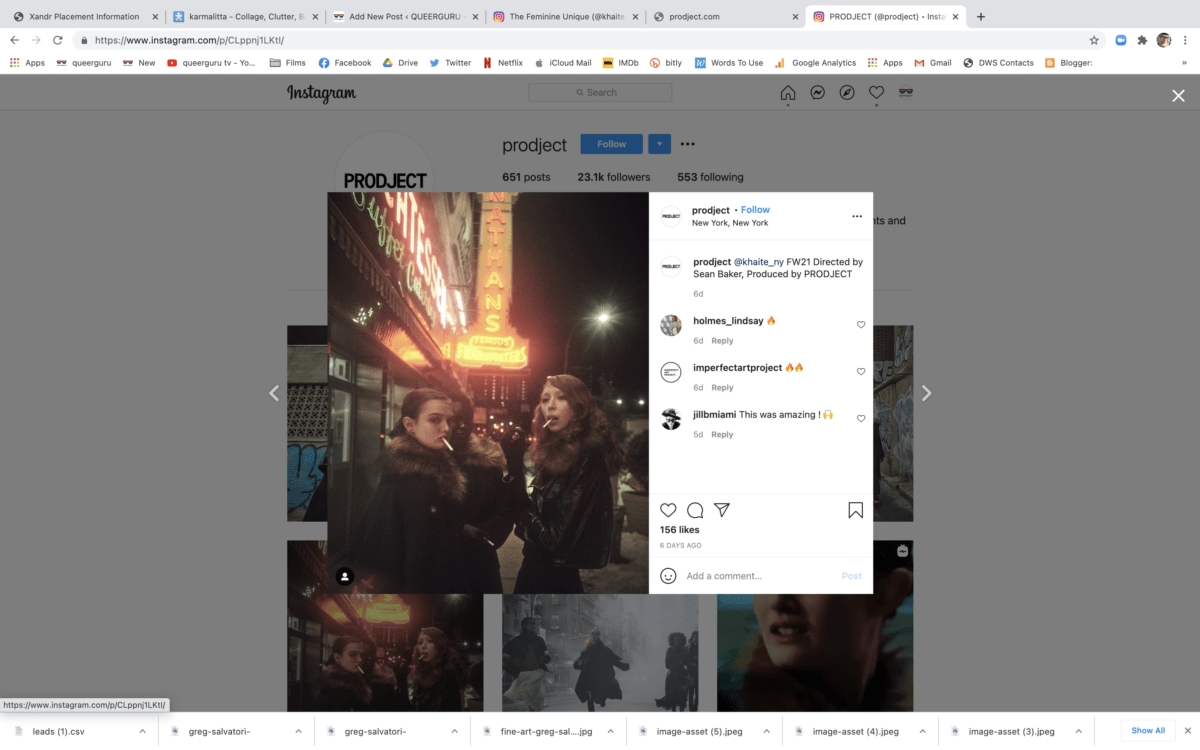Open the Chrome profile avatar

coord(1164,40)
